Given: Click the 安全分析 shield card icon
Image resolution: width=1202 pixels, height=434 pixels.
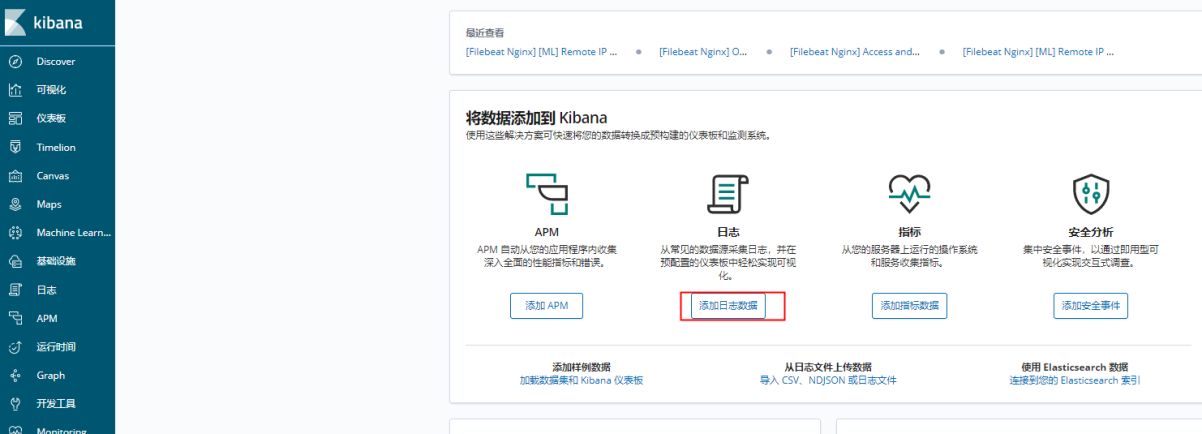Looking at the screenshot, I should coord(1090,194).
